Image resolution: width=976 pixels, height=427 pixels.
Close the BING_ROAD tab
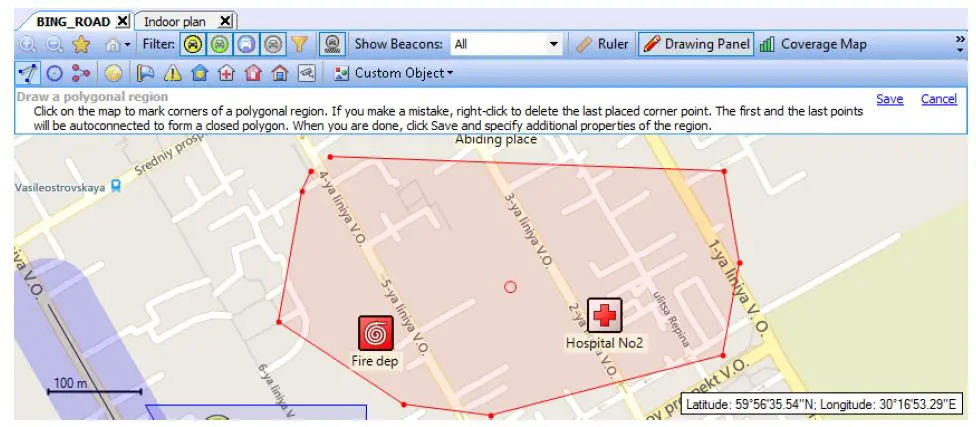(123, 21)
